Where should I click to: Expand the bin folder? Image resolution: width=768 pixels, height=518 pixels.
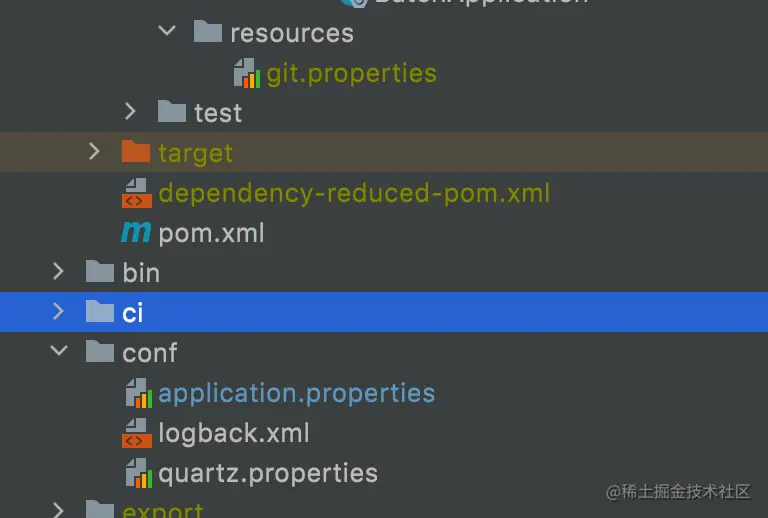[59, 272]
